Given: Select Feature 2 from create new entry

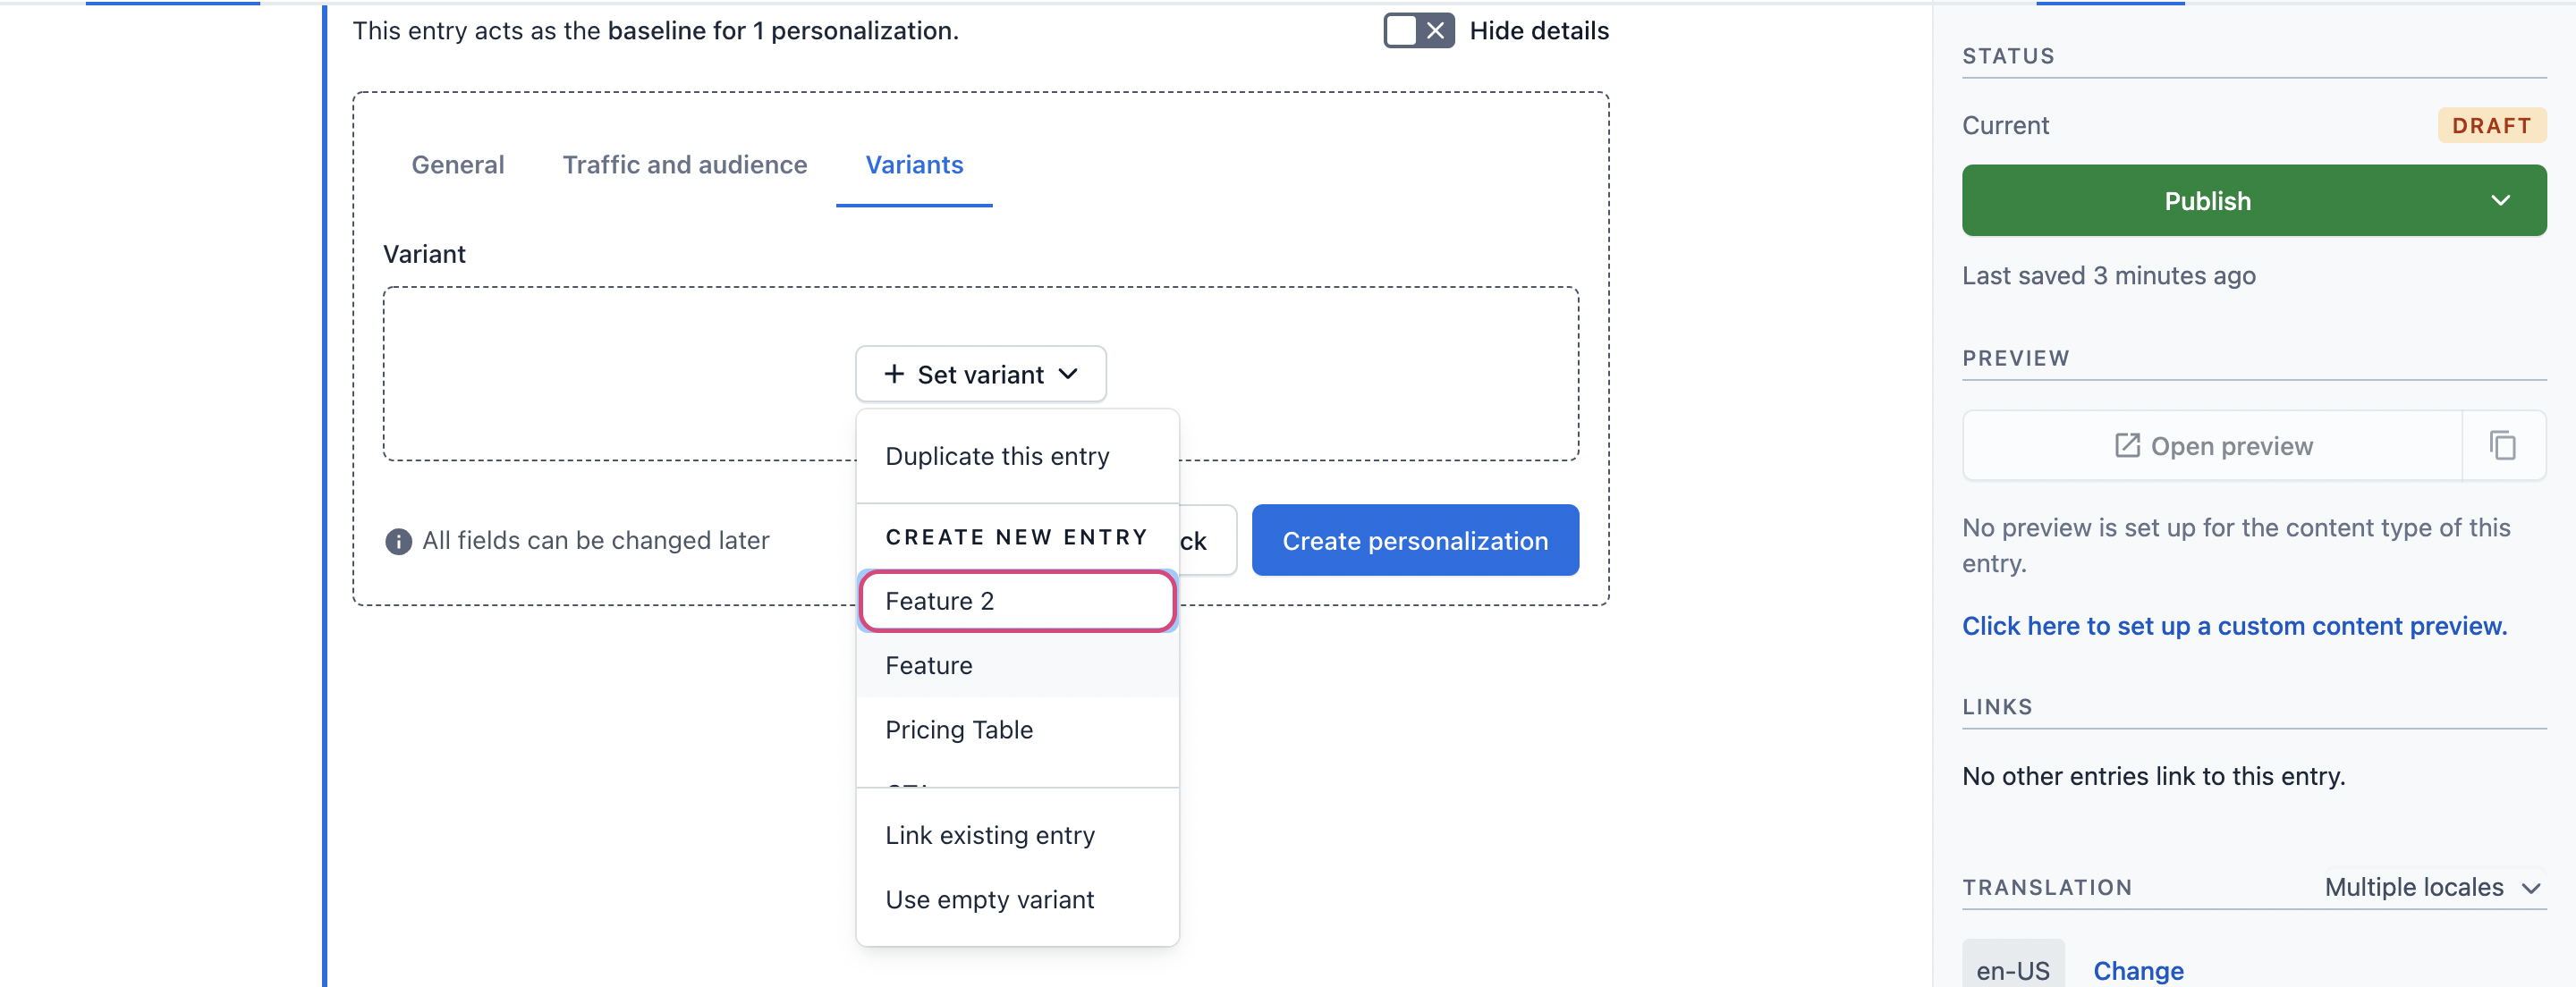Looking at the screenshot, I should tap(1017, 601).
